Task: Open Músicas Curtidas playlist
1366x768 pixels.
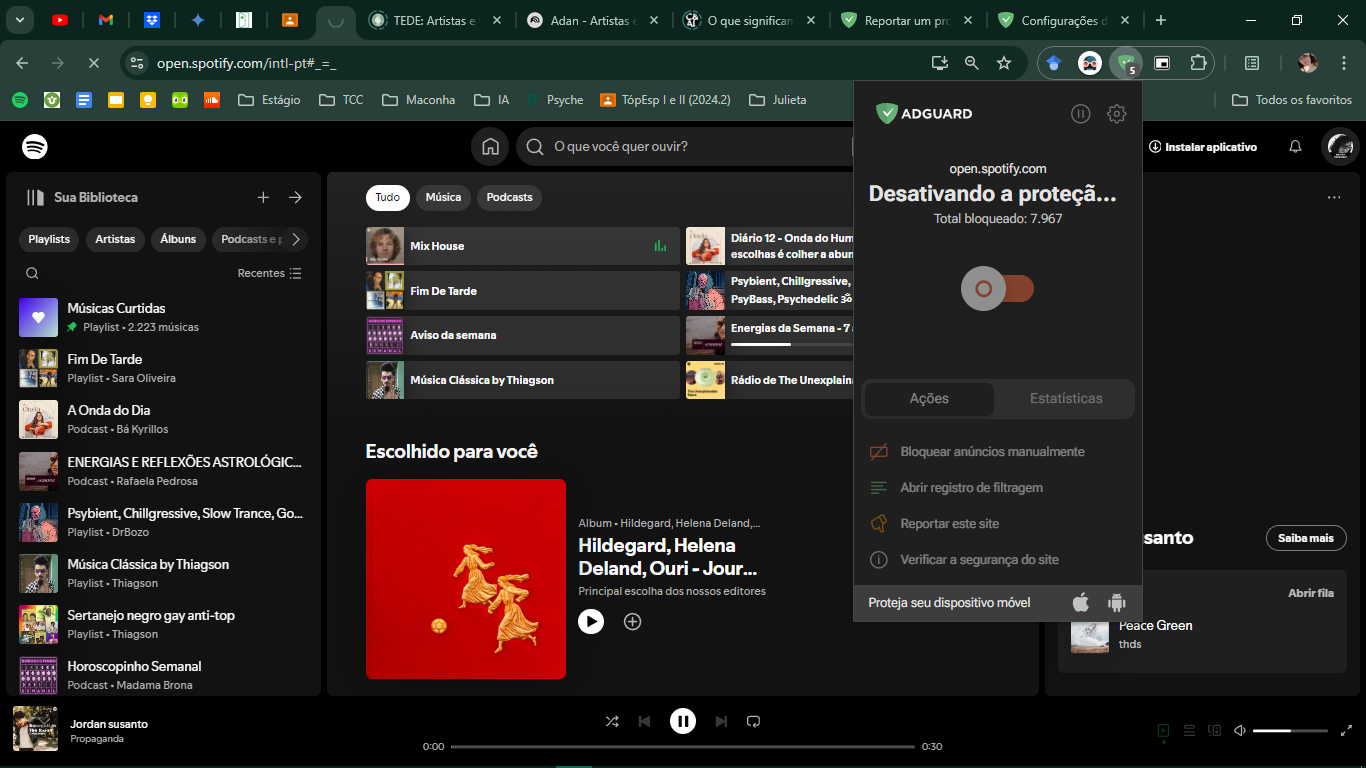Action: [163, 317]
